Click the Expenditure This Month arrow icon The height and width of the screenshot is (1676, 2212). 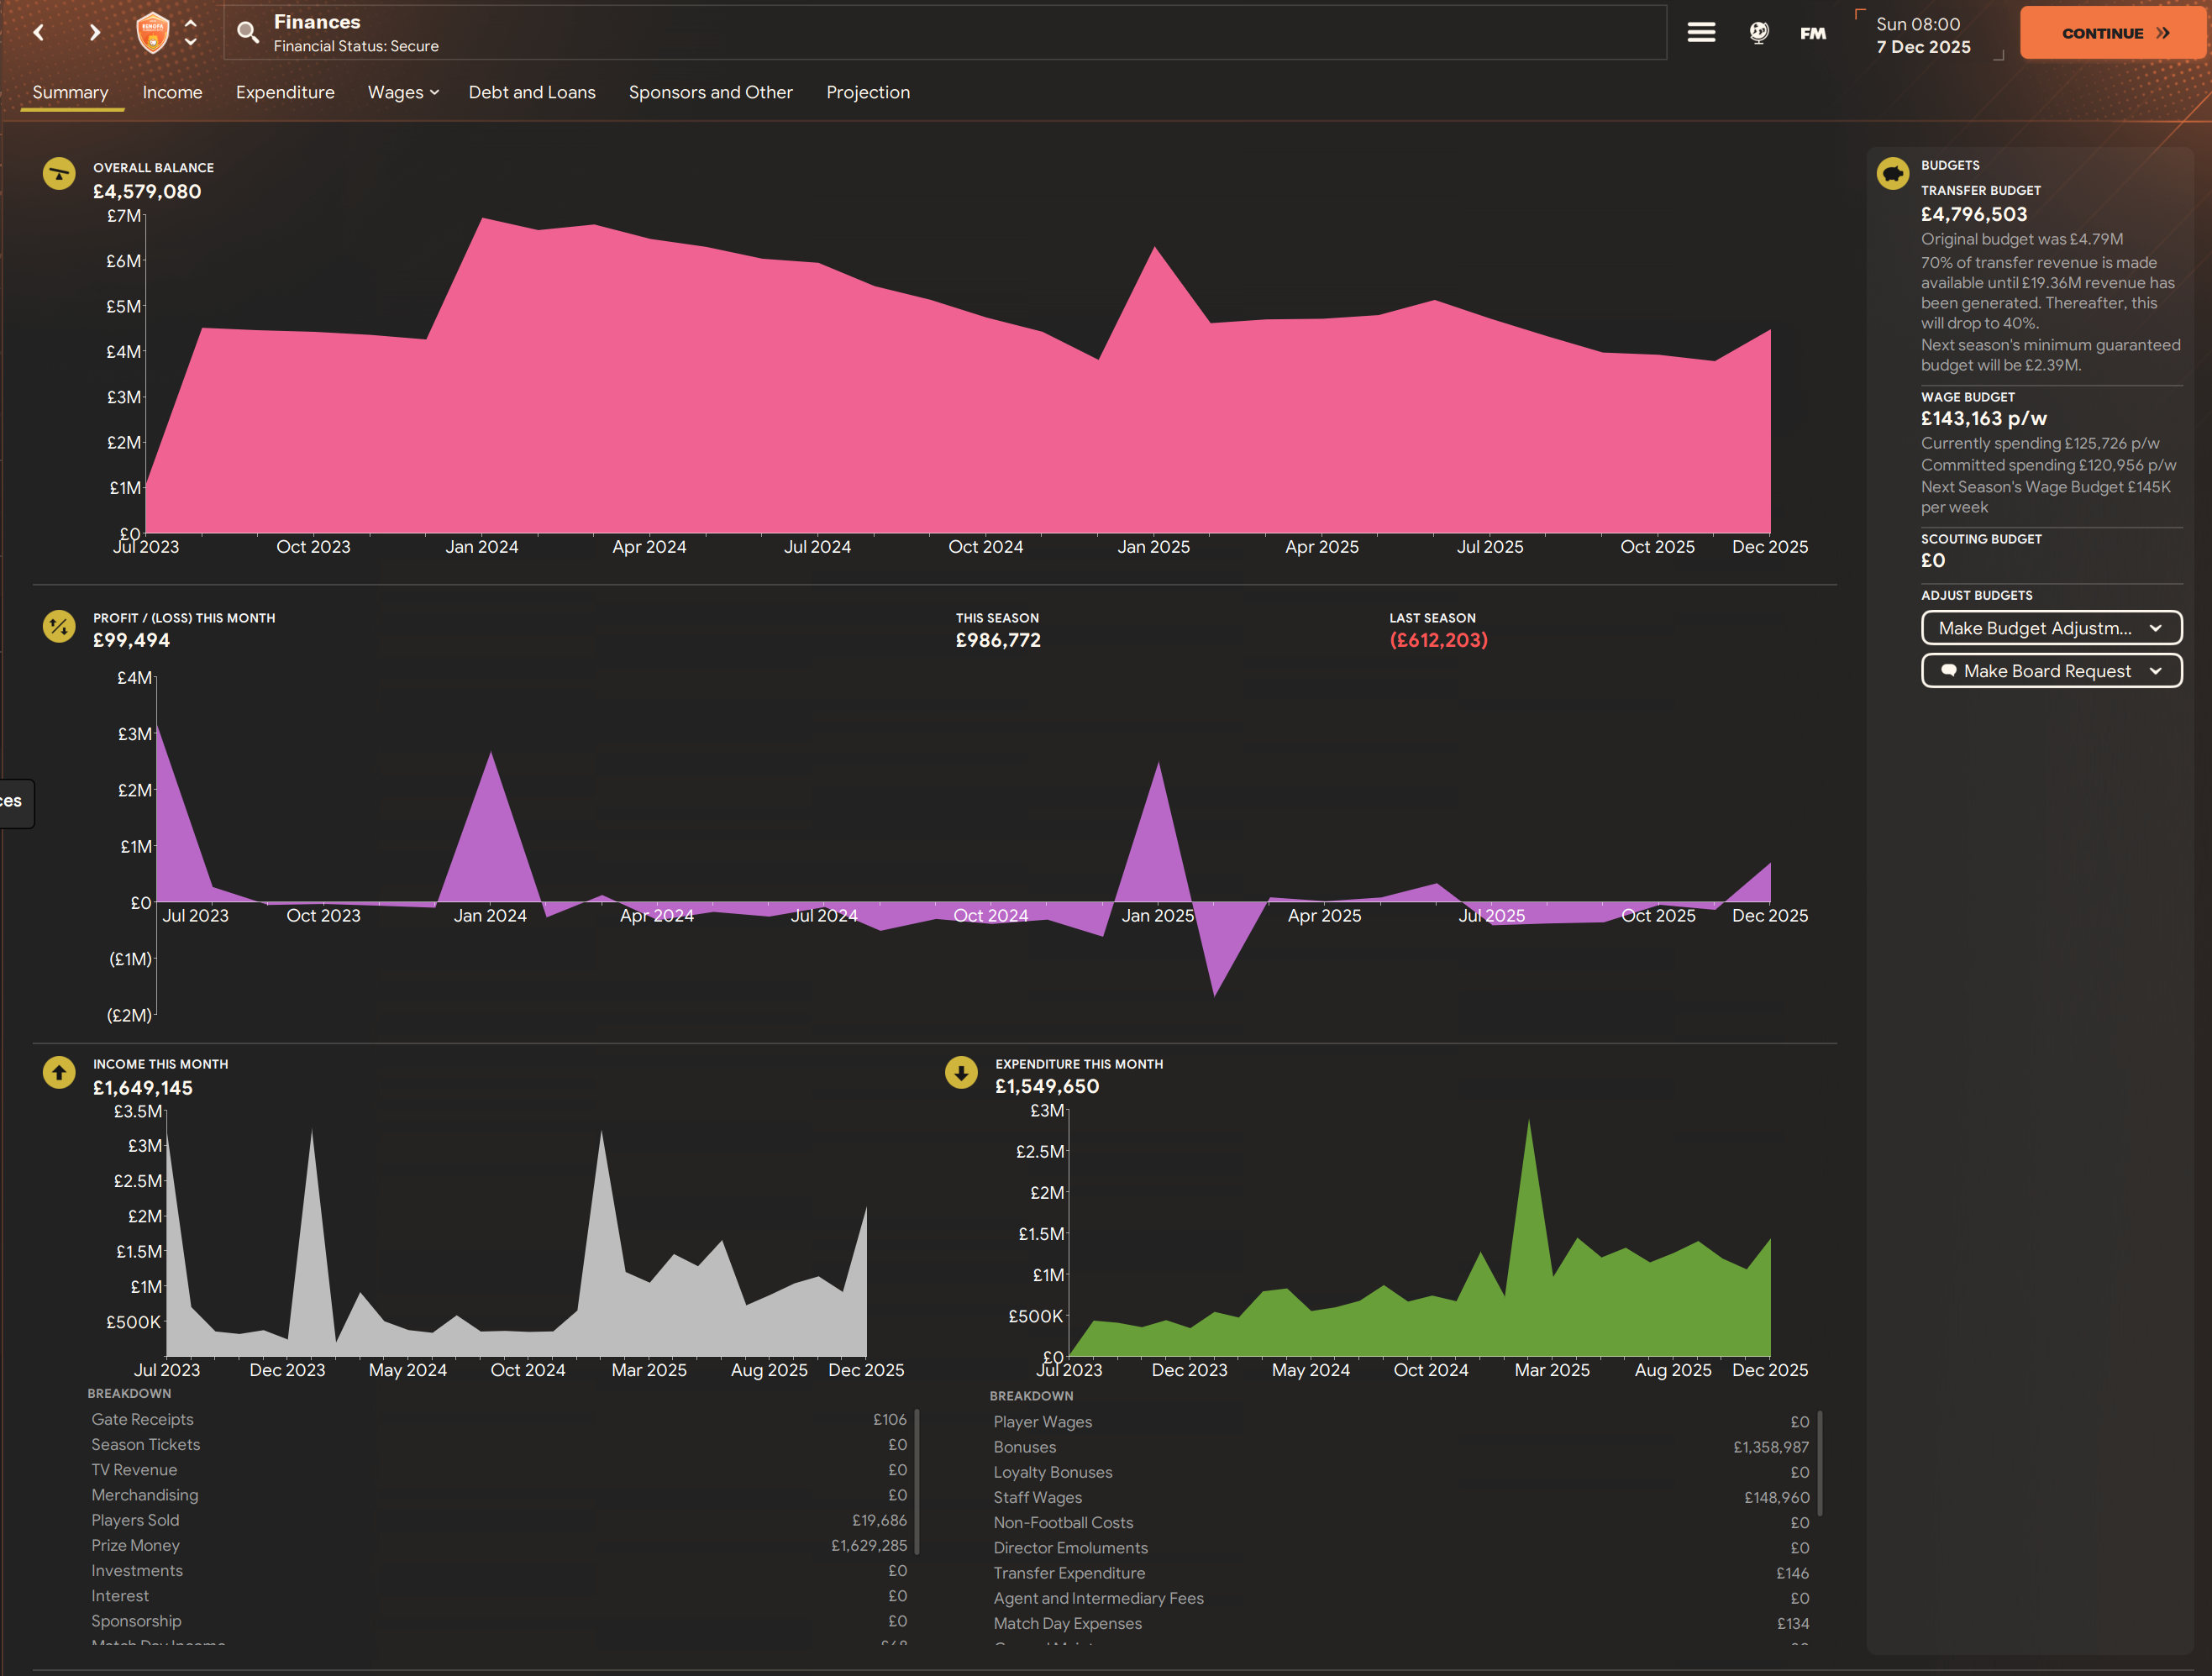click(961, 1073)
